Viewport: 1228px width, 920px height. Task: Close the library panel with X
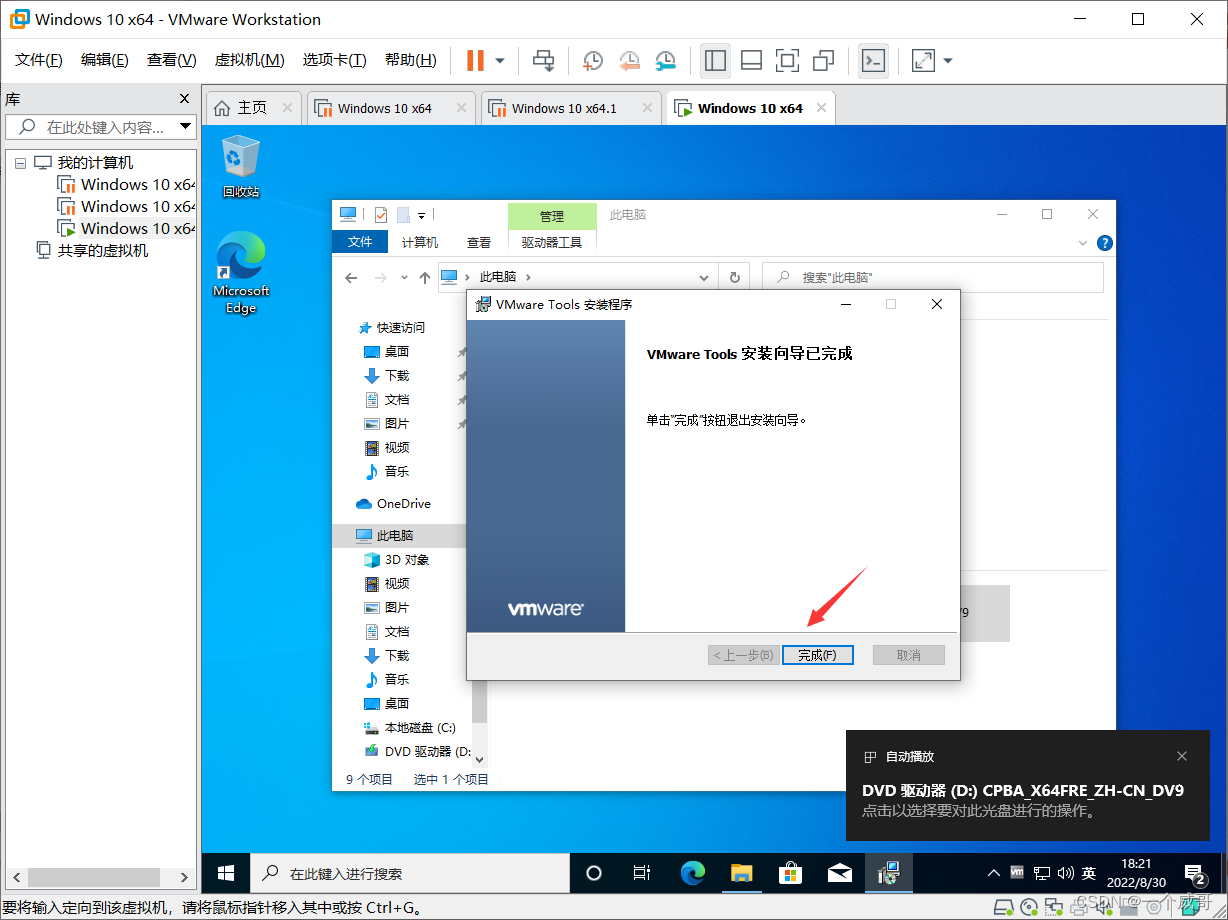click(184, 99)
